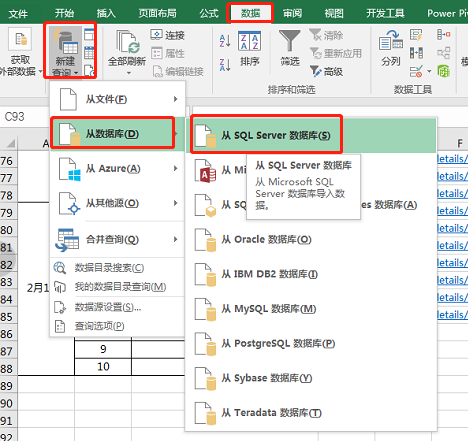Click the green Manage Data Model icon
Image resolution: width=468 pixels, height=441 pixels.
444,71
